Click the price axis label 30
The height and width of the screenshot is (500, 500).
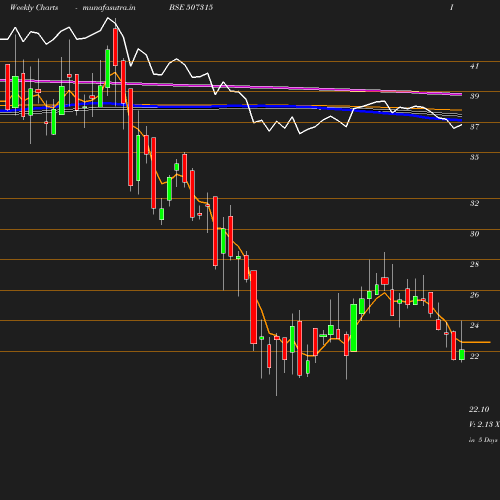pos(474,234)
